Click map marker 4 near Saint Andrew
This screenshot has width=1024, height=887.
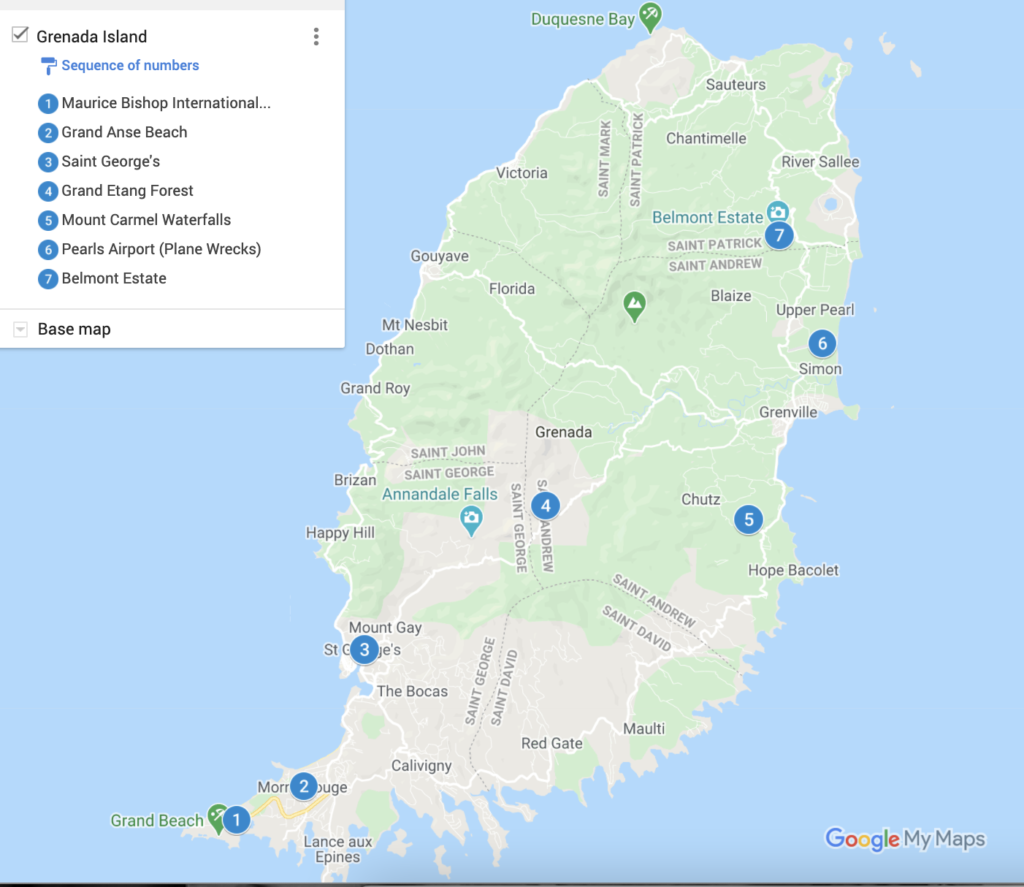click(x=545, y=506)
